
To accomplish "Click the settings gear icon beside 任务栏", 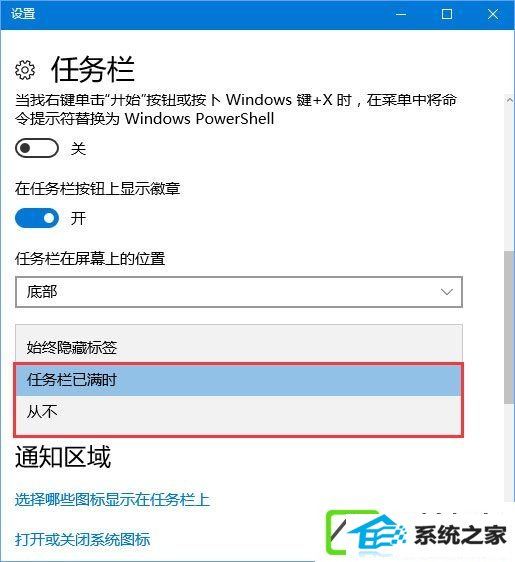I will tap(25, 70).
